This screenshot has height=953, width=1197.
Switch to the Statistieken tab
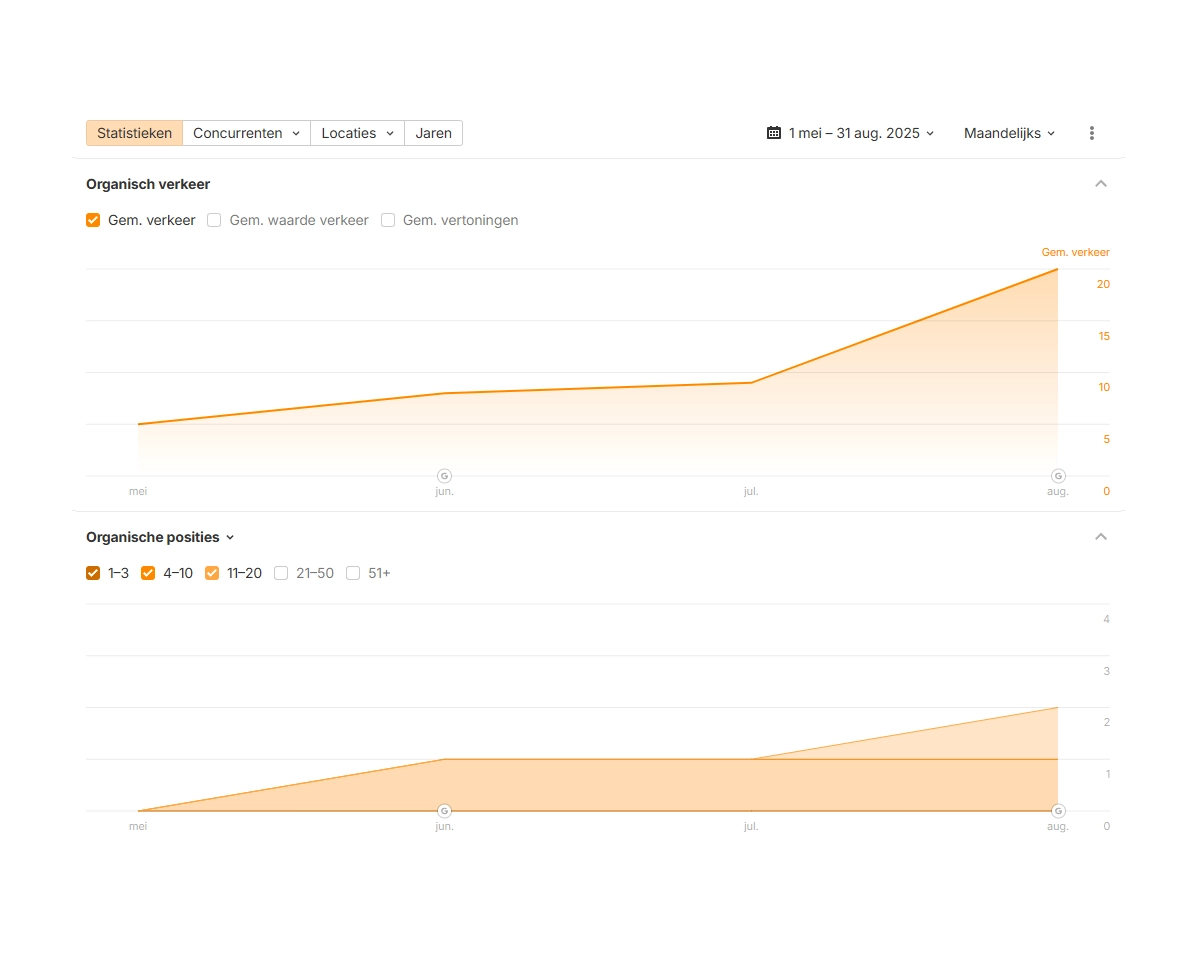point(134,133)
